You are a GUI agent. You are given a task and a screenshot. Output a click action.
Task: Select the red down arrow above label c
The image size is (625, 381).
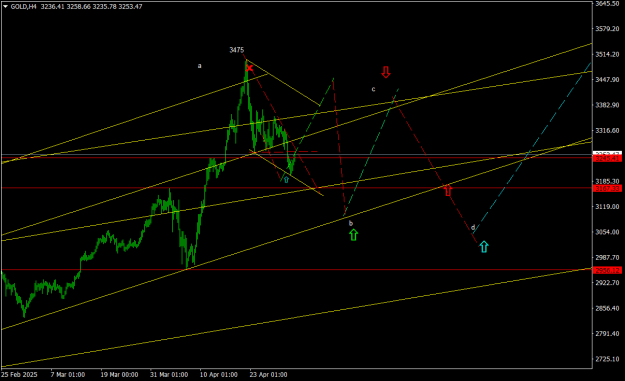[x=385, y=72]
